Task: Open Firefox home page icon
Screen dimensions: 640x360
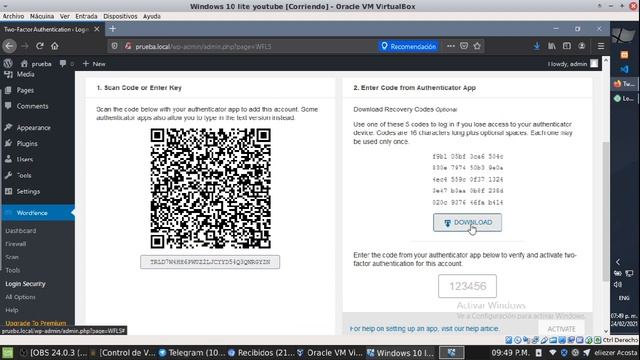Action: tap(55, 46)
